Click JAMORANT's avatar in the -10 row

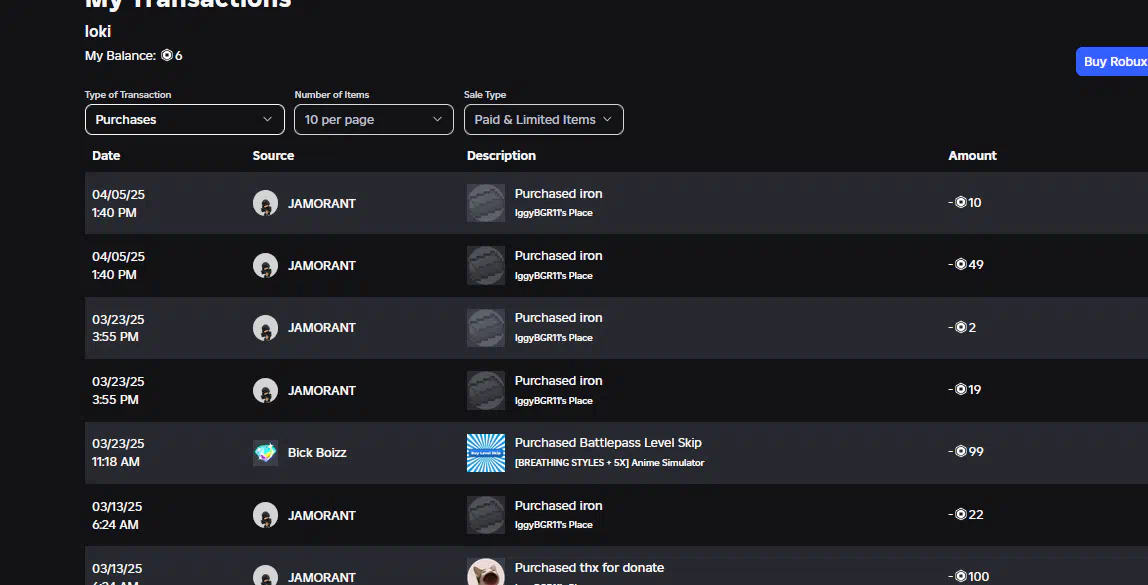click(x=265, y=204)
